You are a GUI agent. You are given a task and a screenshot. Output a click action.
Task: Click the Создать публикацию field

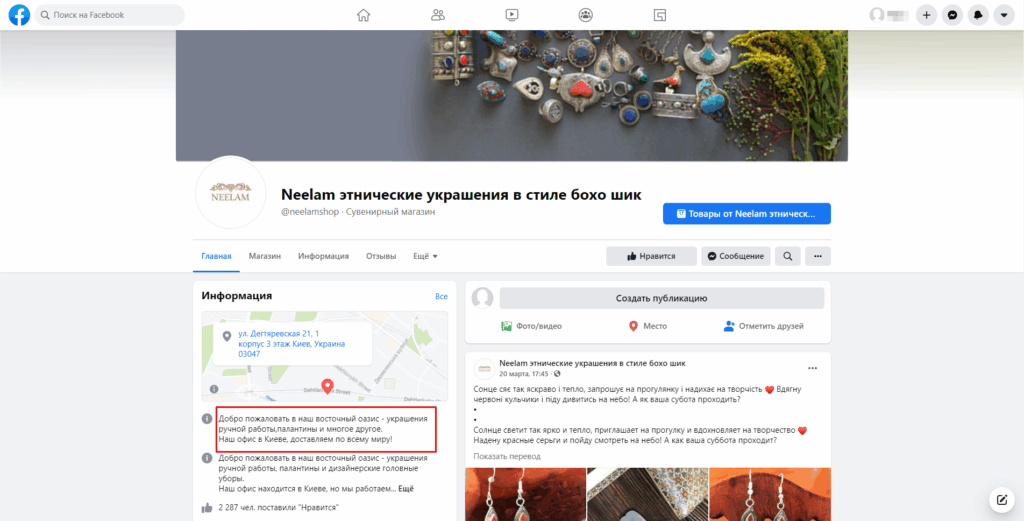click(662, 298)
